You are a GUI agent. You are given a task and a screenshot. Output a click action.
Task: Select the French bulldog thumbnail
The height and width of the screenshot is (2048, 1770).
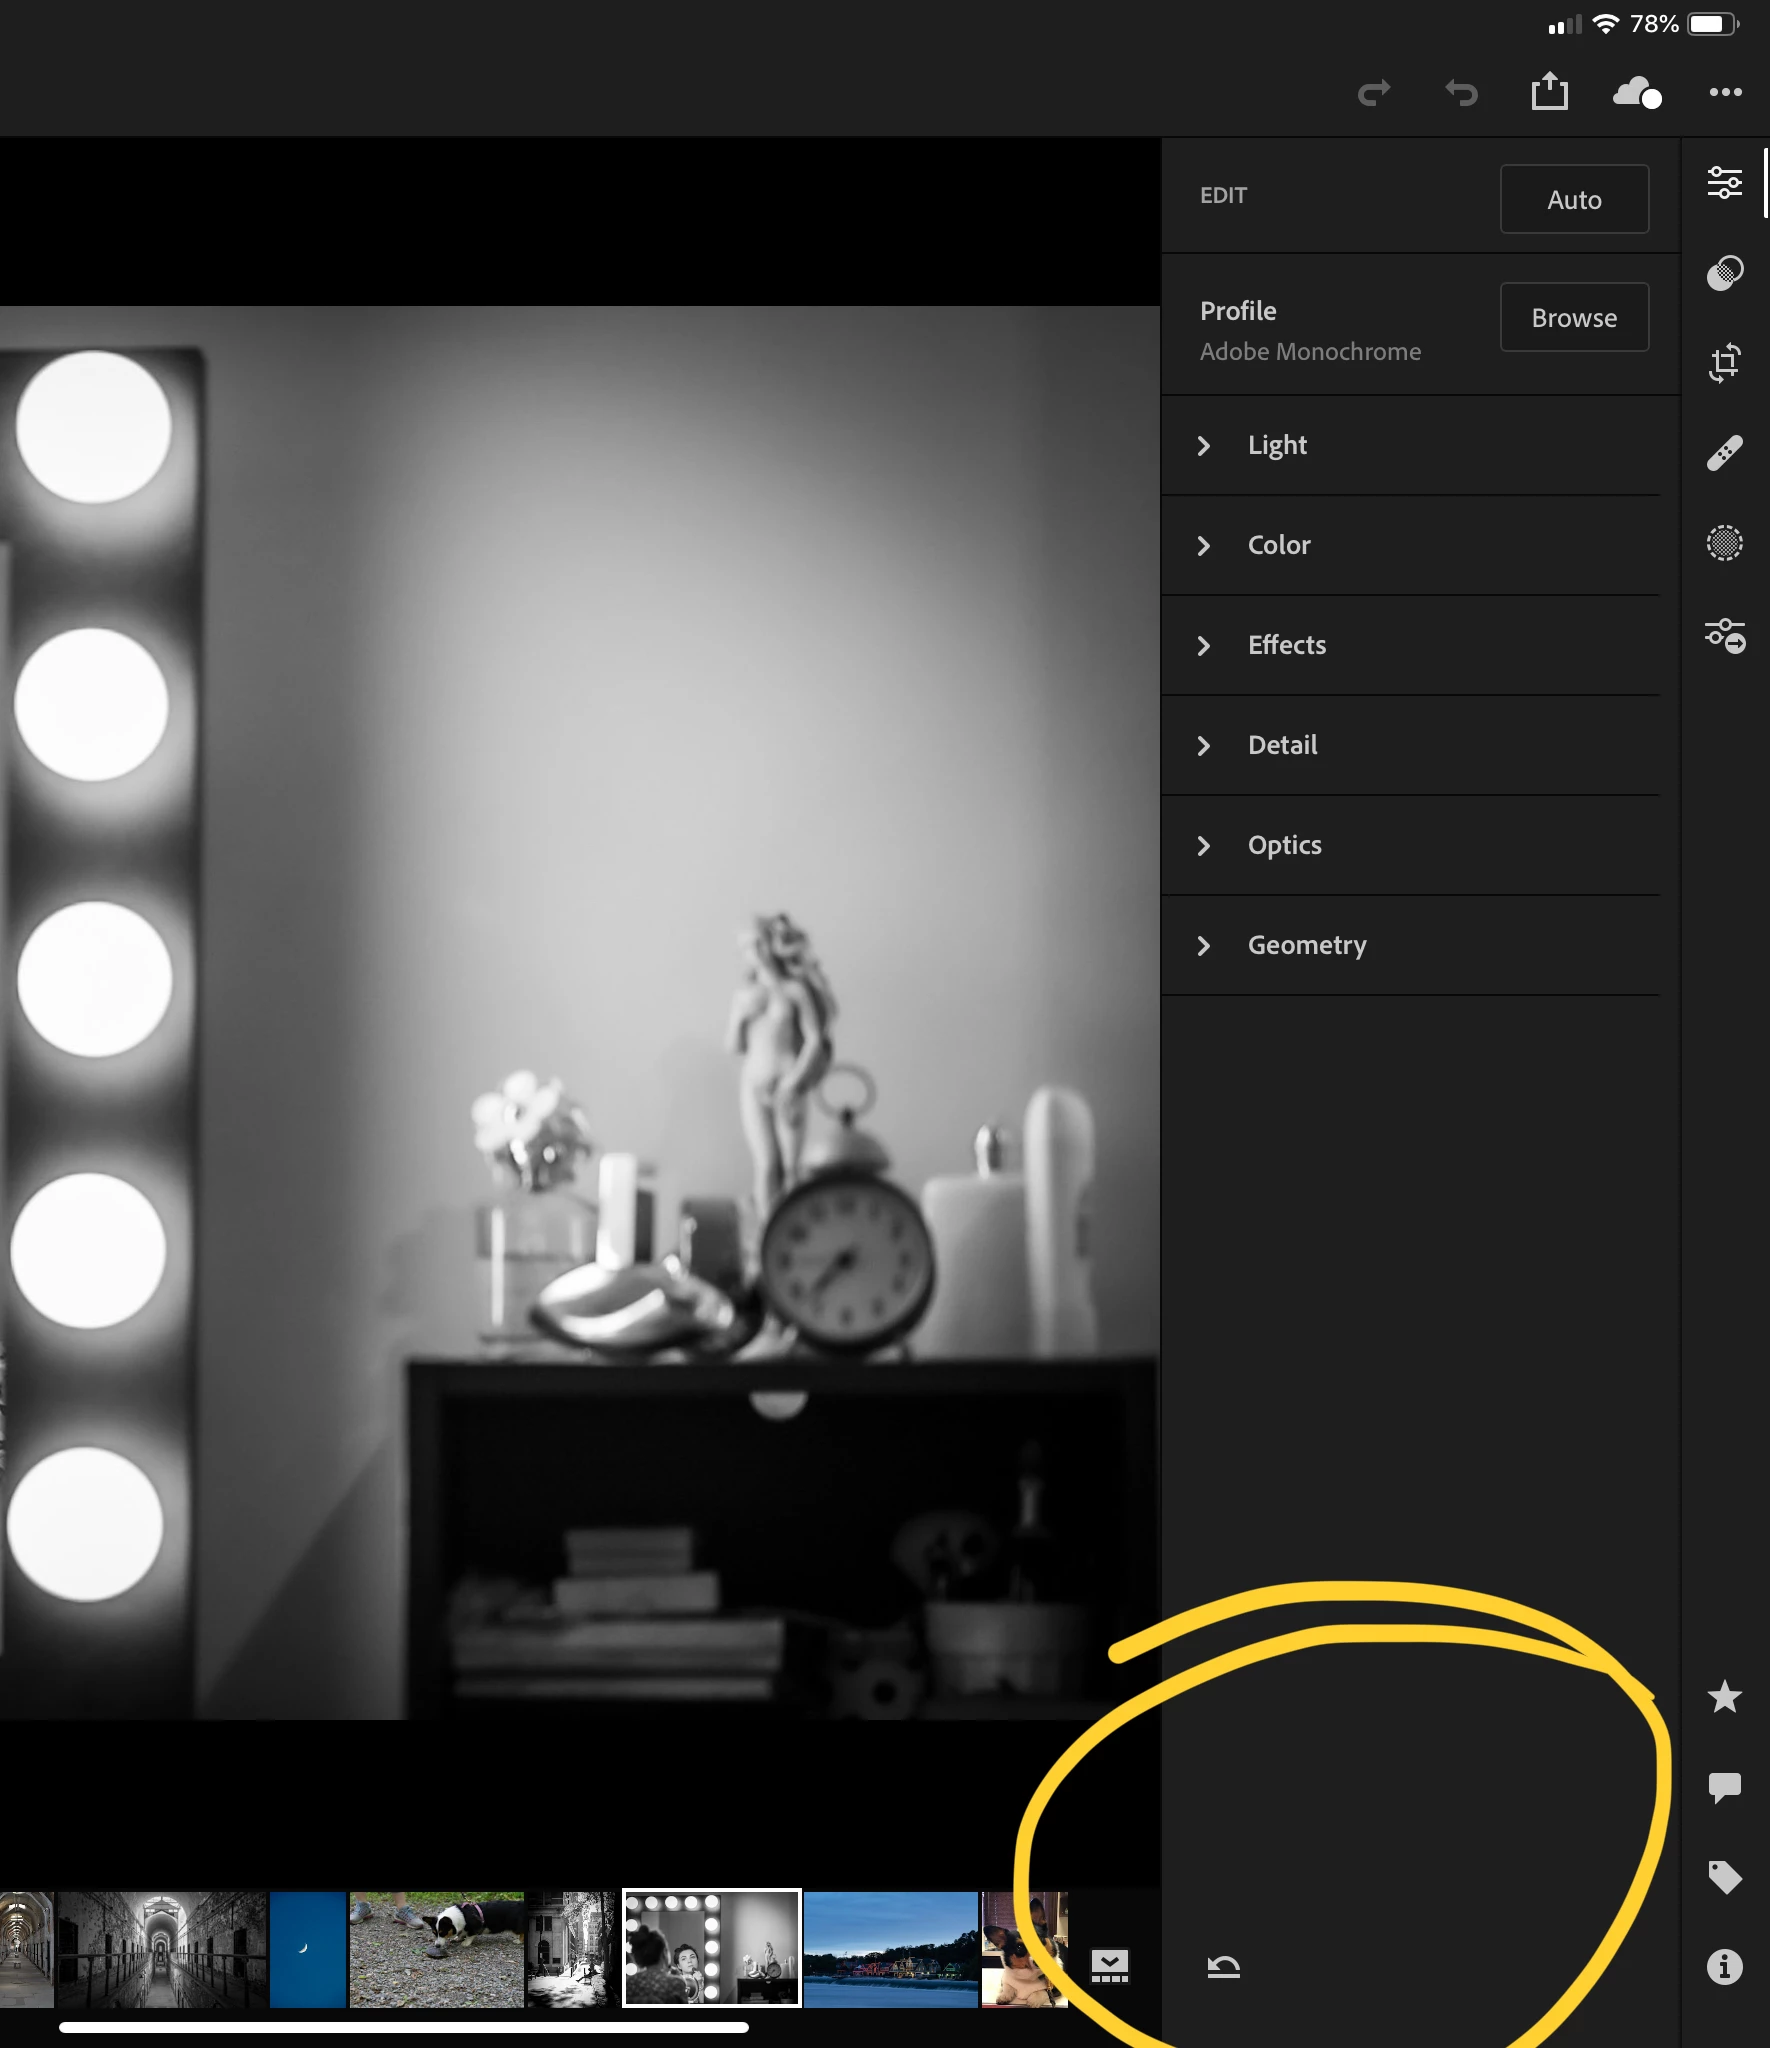pyautogui.click(x=1025, y=1949)
